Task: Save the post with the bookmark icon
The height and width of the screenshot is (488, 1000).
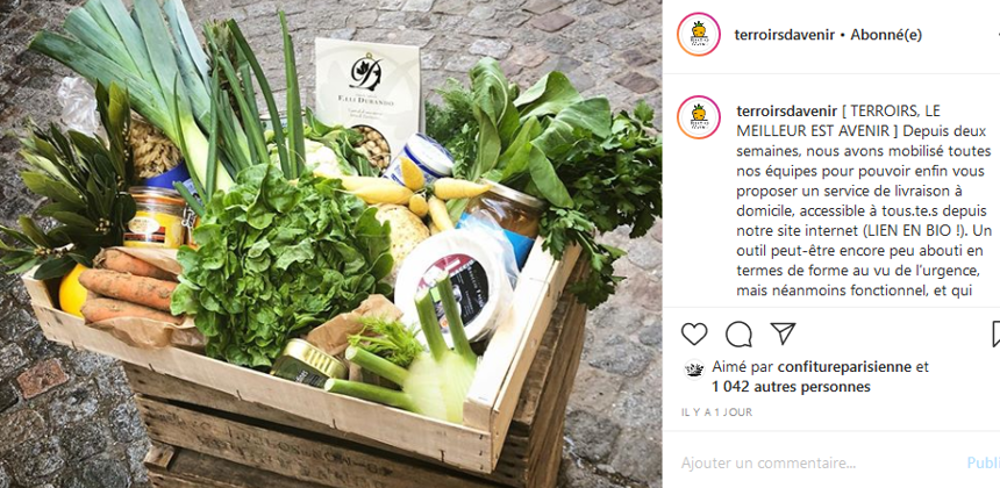Action: [x=996, y=334]
